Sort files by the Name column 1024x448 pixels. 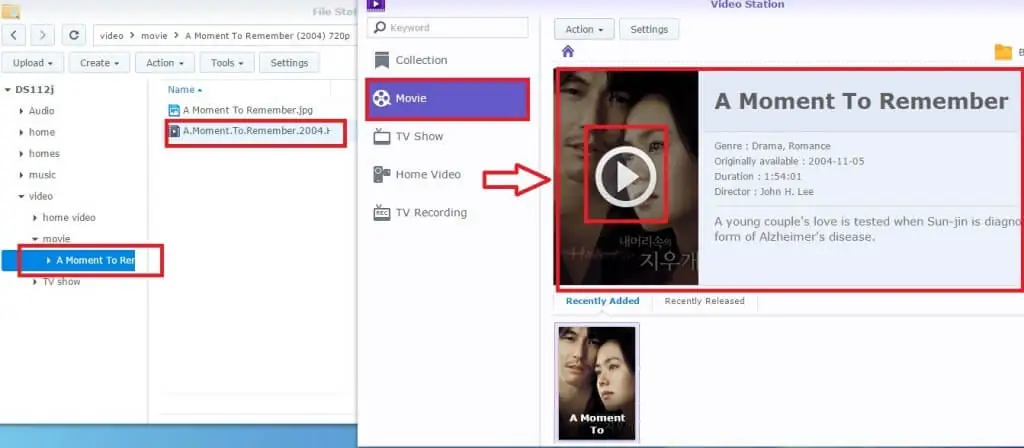[x=185, y=89]
